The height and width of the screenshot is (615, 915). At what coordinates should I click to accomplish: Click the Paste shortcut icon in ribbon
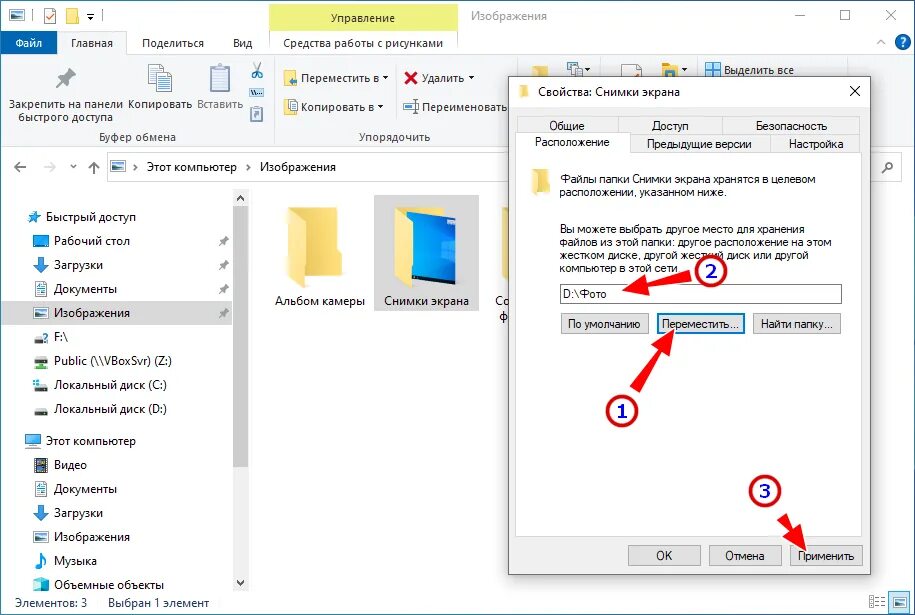tap(257, 114)
